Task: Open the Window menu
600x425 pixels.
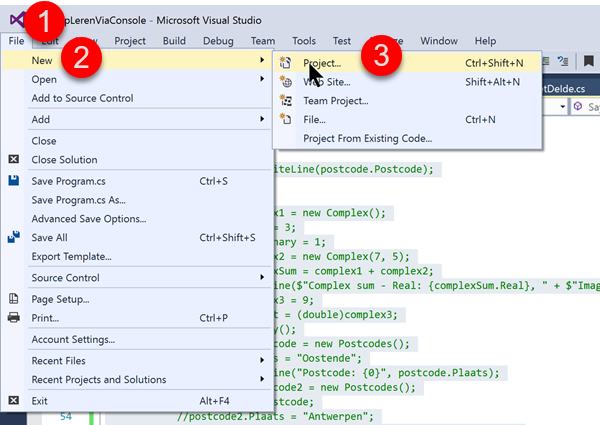Action: tap(439, 41)
